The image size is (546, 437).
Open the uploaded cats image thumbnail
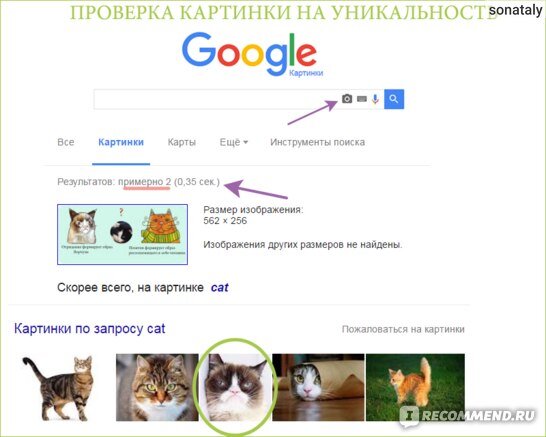click(x=123, y=234)
